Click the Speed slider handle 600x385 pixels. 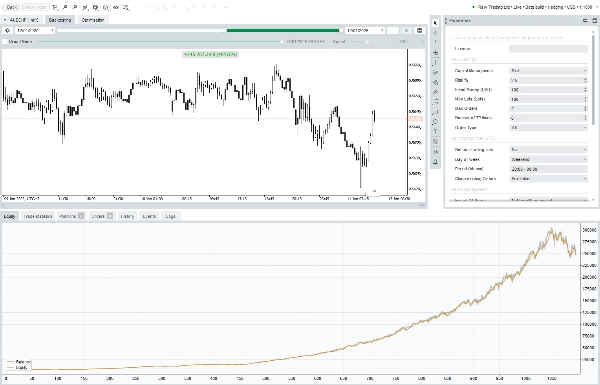[x=367, y=41]
